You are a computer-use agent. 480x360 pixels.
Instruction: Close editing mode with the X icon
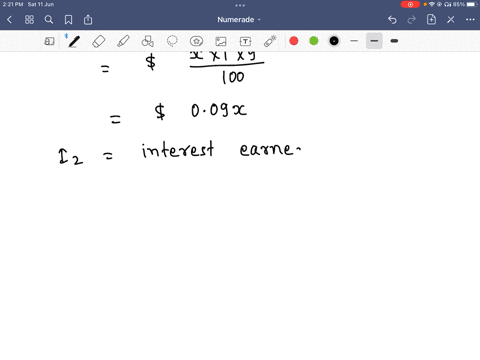click(x=451, y=20)
